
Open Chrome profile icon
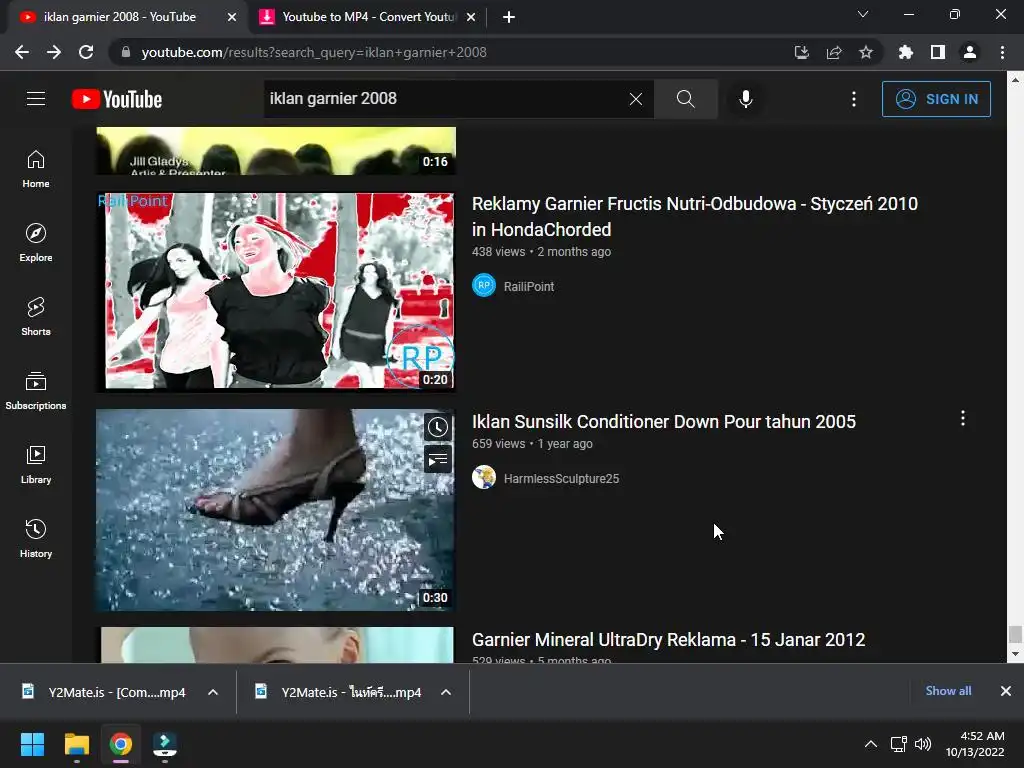[970, 52]
